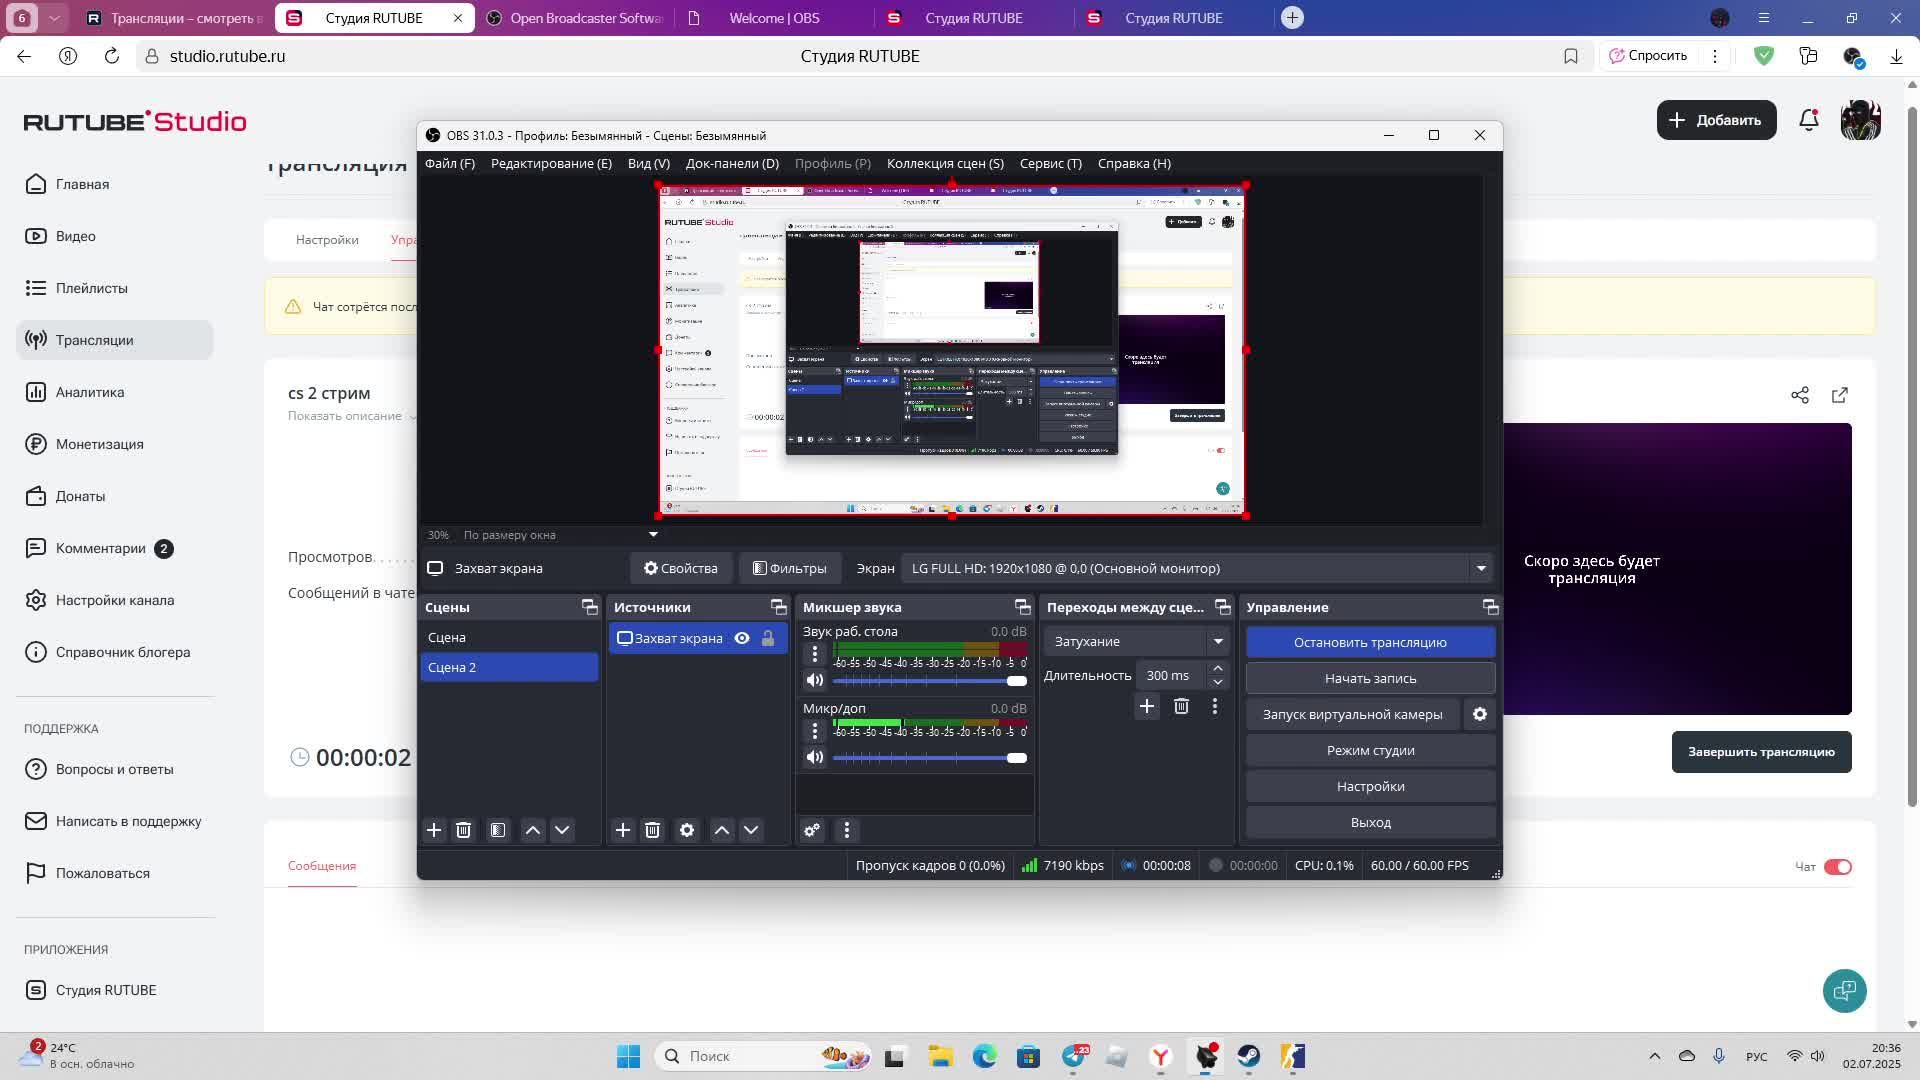
Task: Adjust Микр/доп volume slider
Action: (x=930, y=758)
